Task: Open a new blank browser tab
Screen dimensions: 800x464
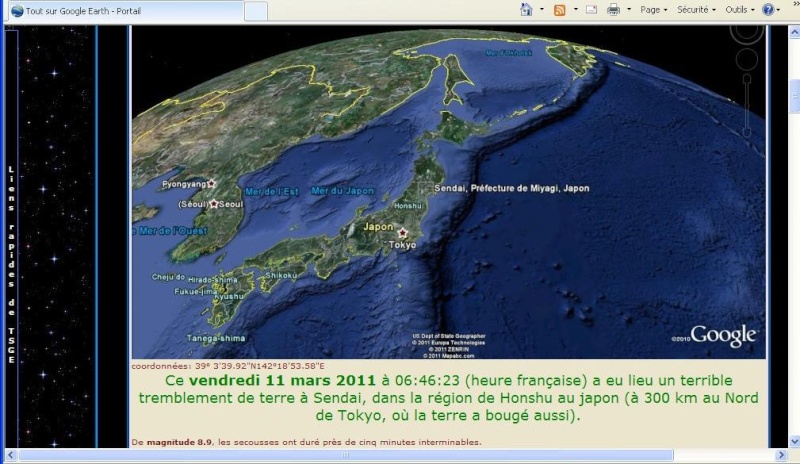Action: pos(256,11)
